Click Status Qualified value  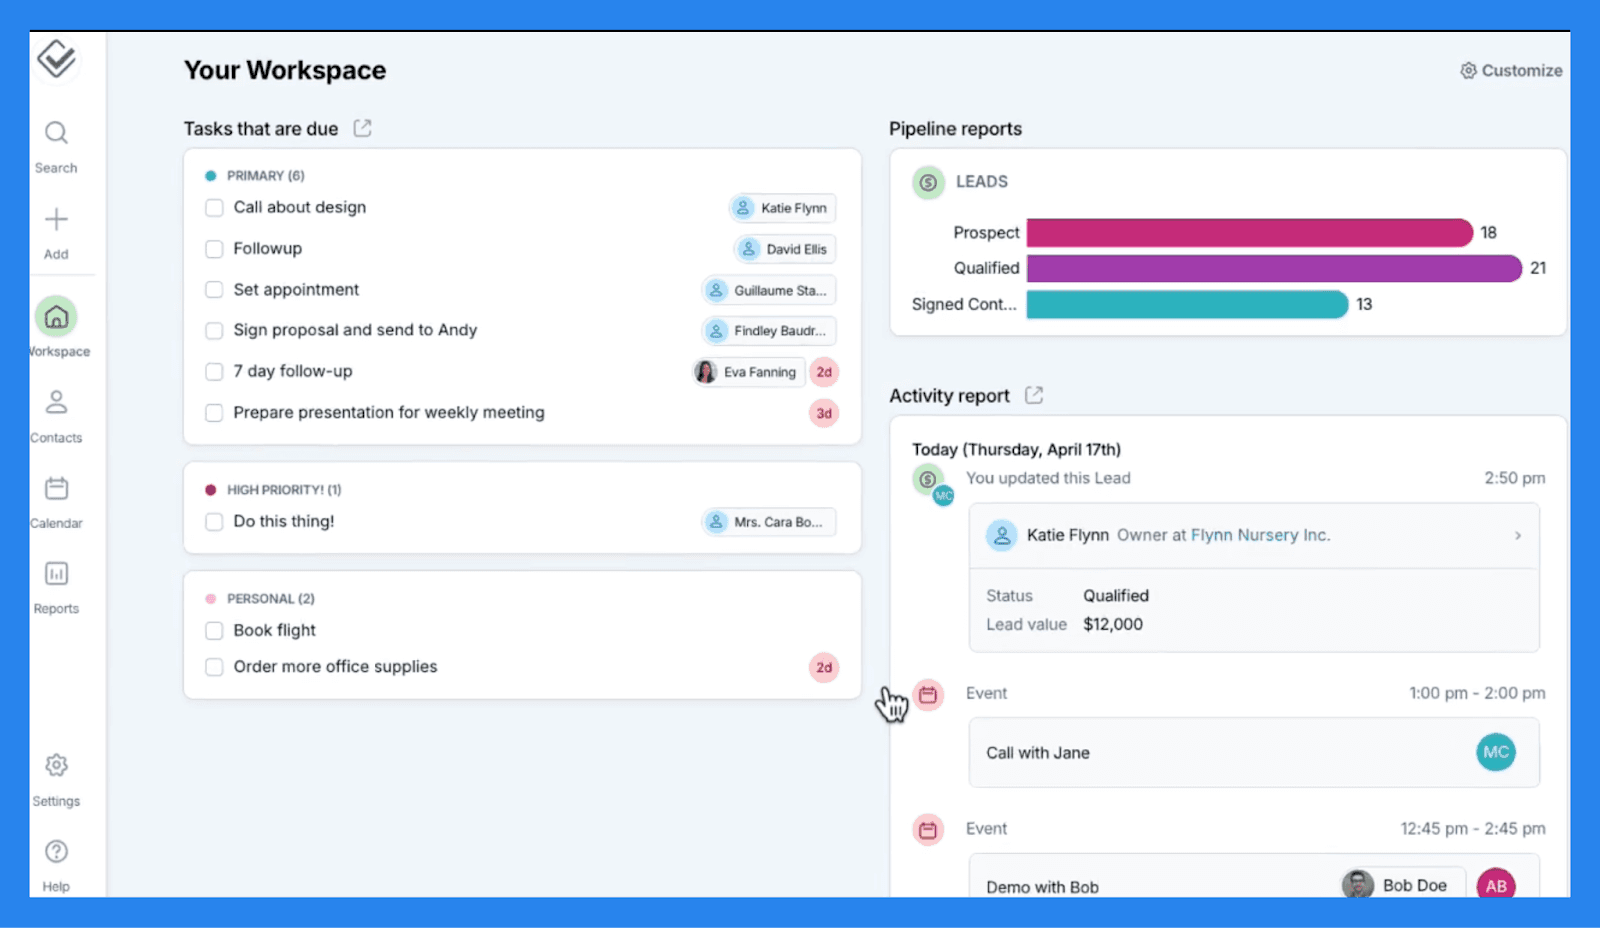(1116, 595)
